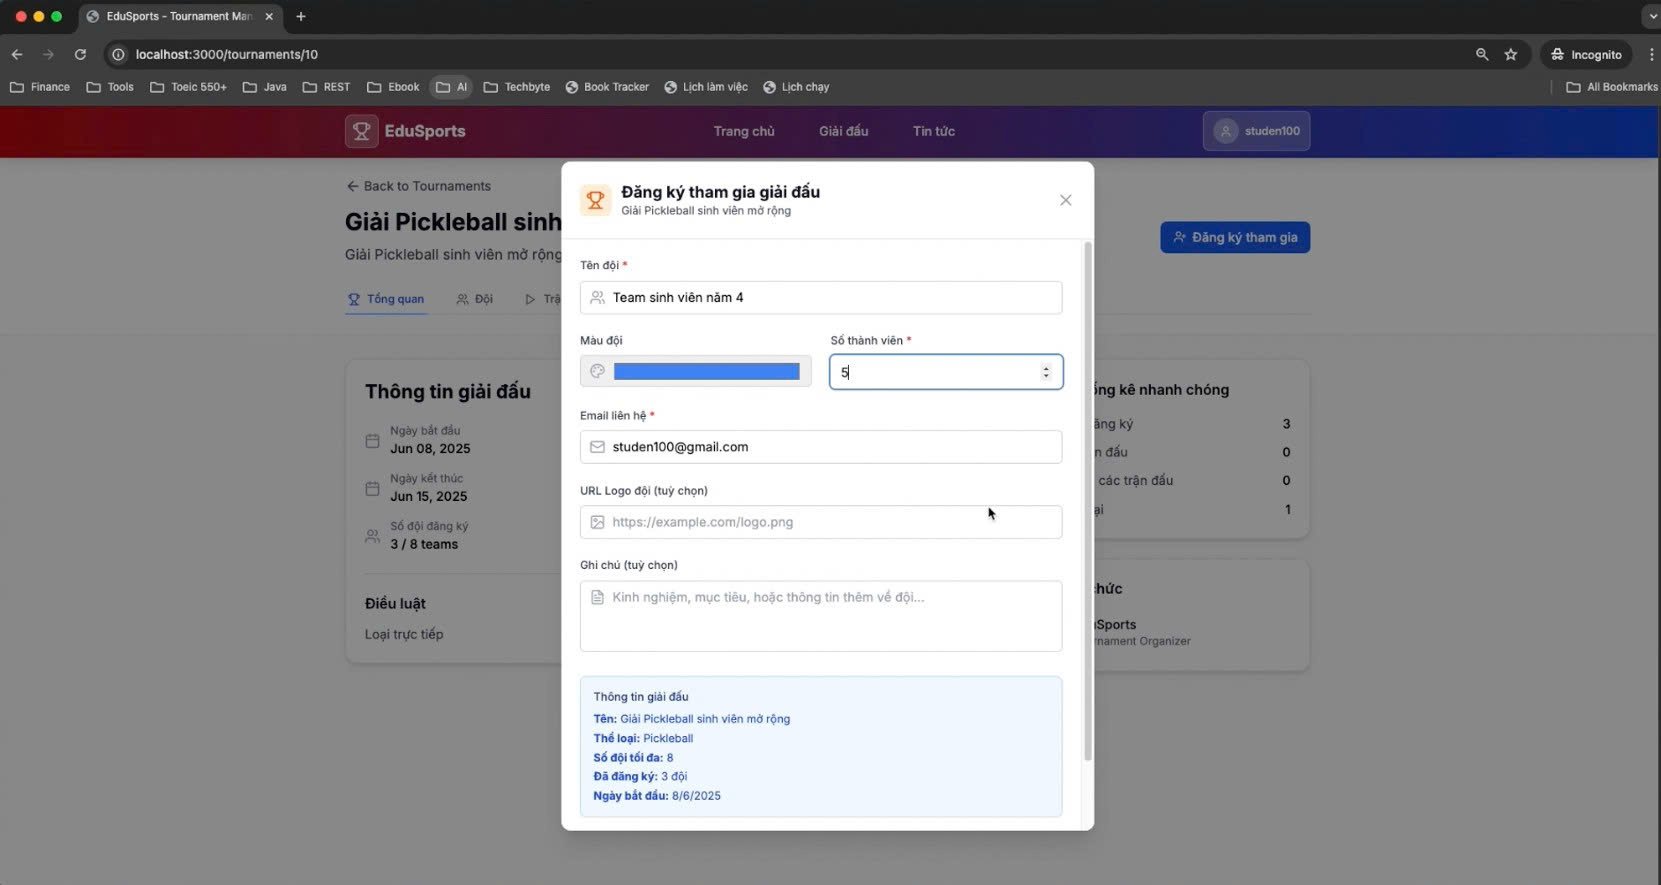Bookmark this page with star icon

pos(1511,54)
